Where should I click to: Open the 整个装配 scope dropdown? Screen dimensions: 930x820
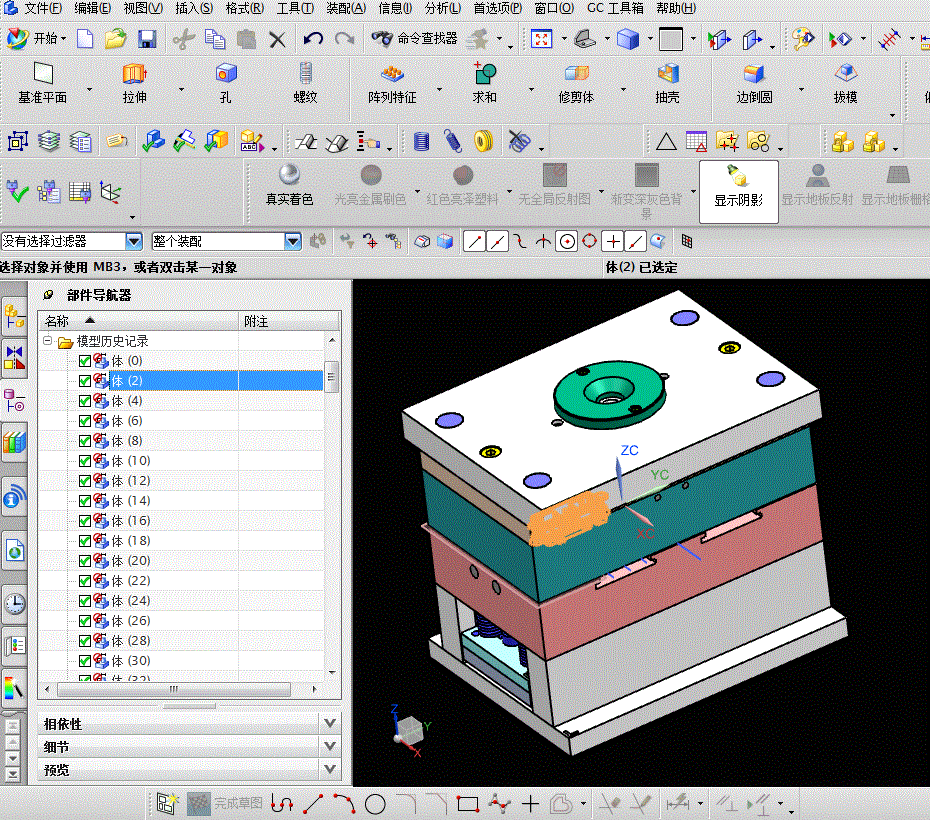coord(292,241)
